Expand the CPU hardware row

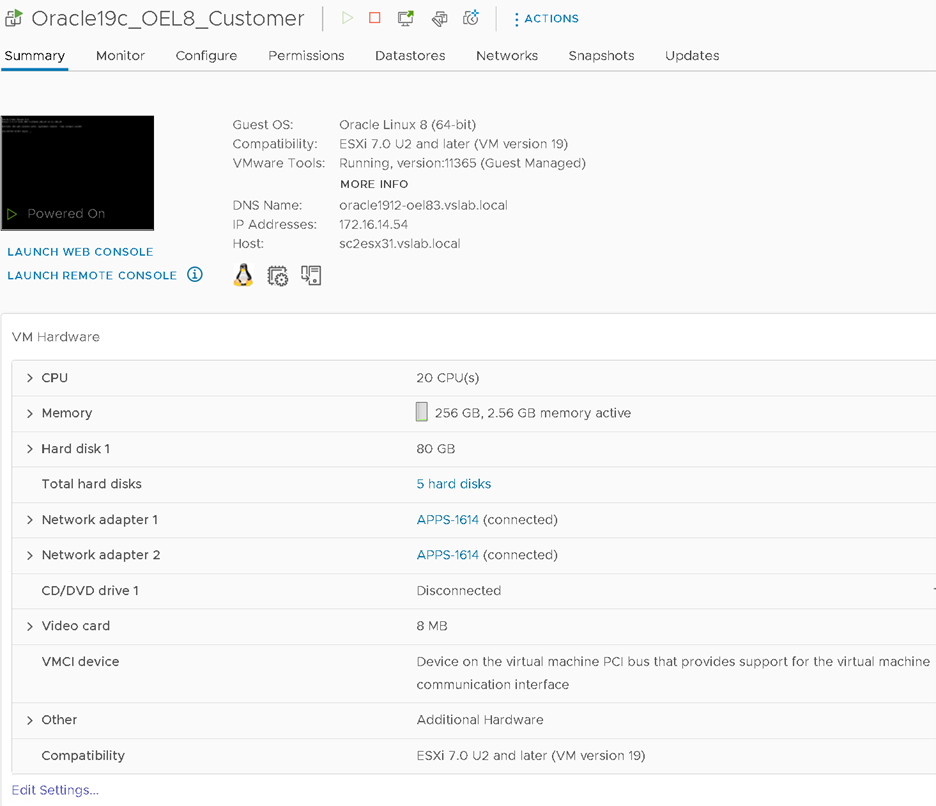(30, 378)
